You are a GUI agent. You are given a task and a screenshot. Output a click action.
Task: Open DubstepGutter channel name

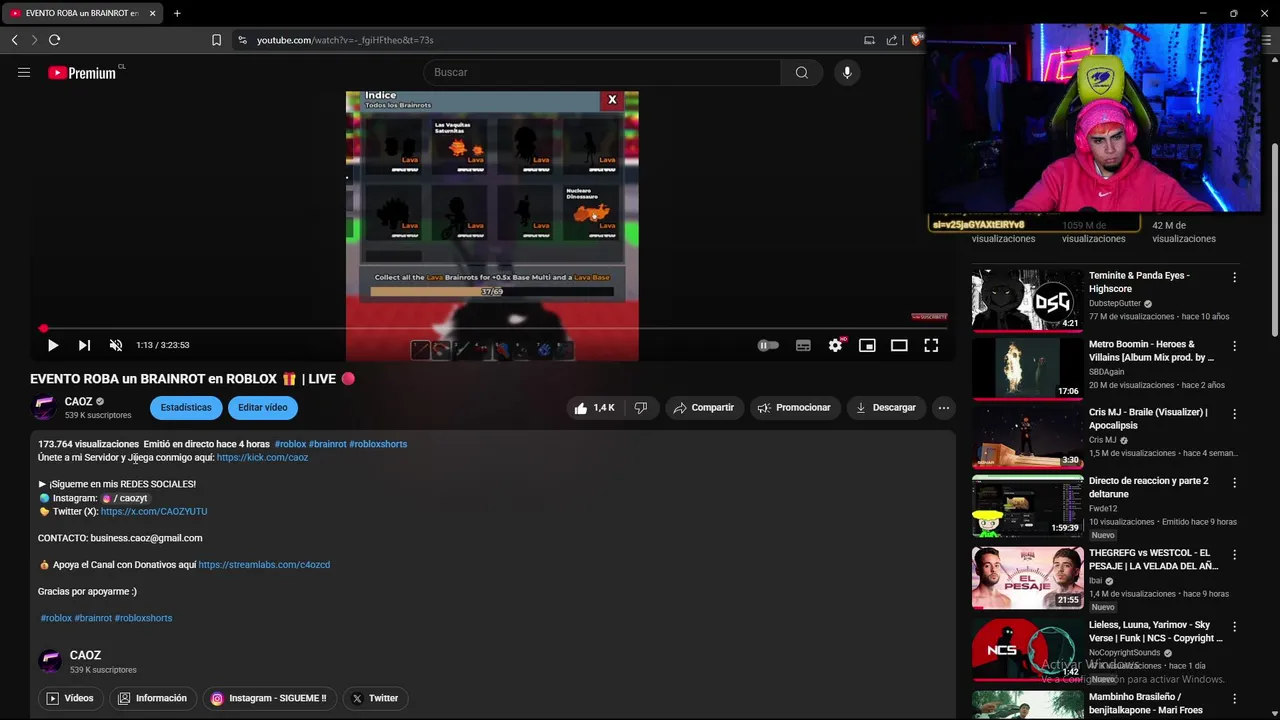(x=1115, y=303)
